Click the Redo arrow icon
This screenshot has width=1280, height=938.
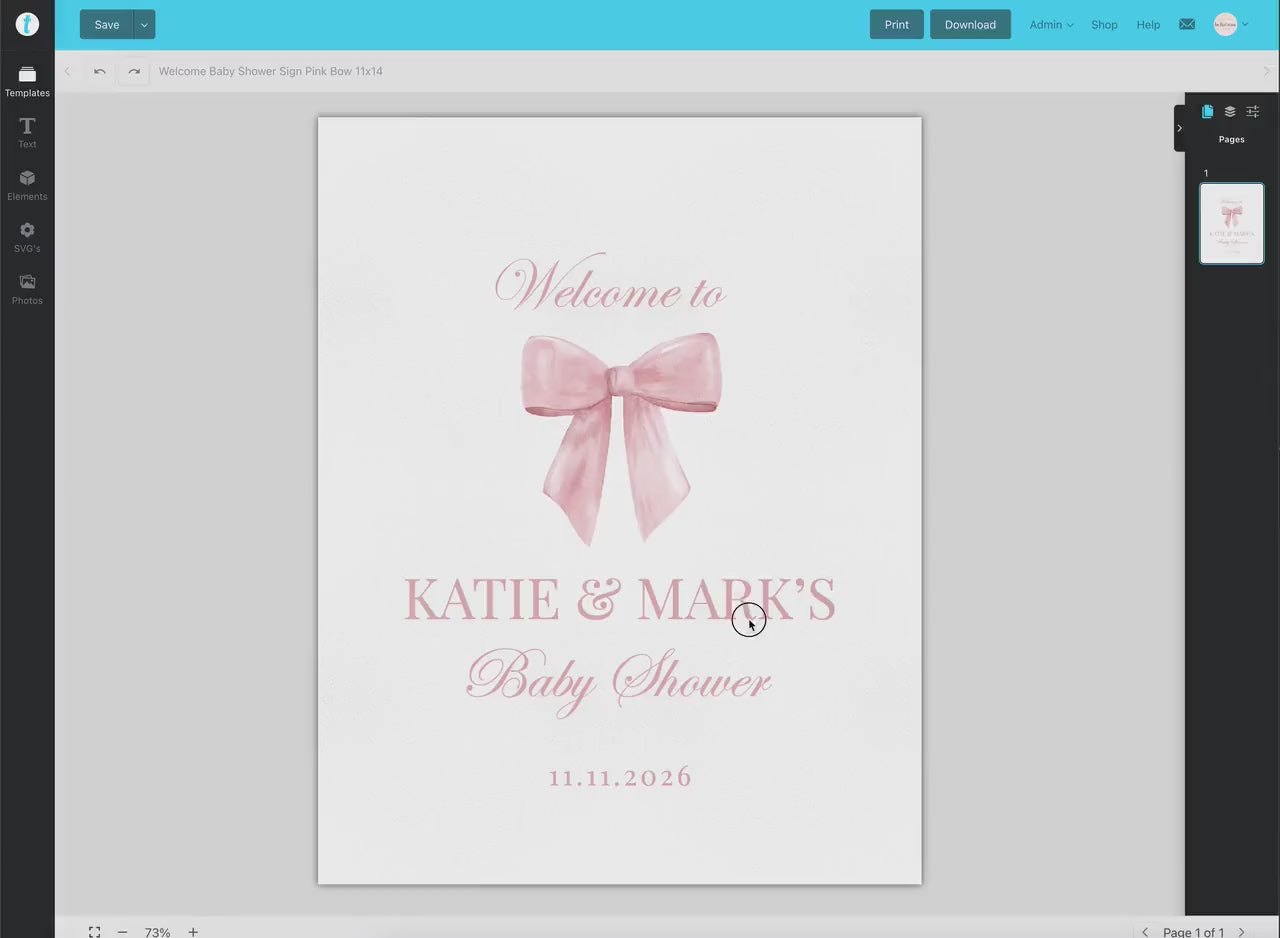pos(134,71)
